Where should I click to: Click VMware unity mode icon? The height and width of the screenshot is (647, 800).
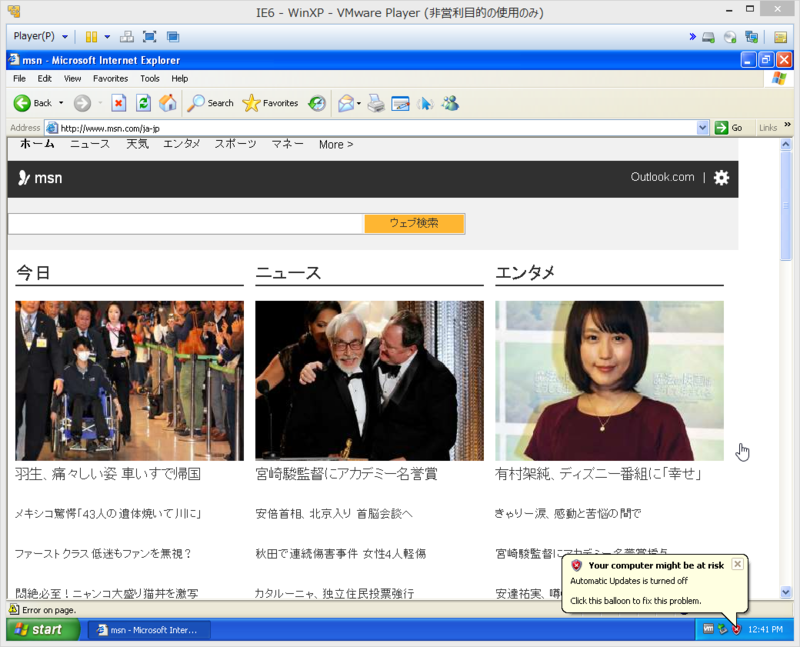pyautogui.click(x=173, y=37)
